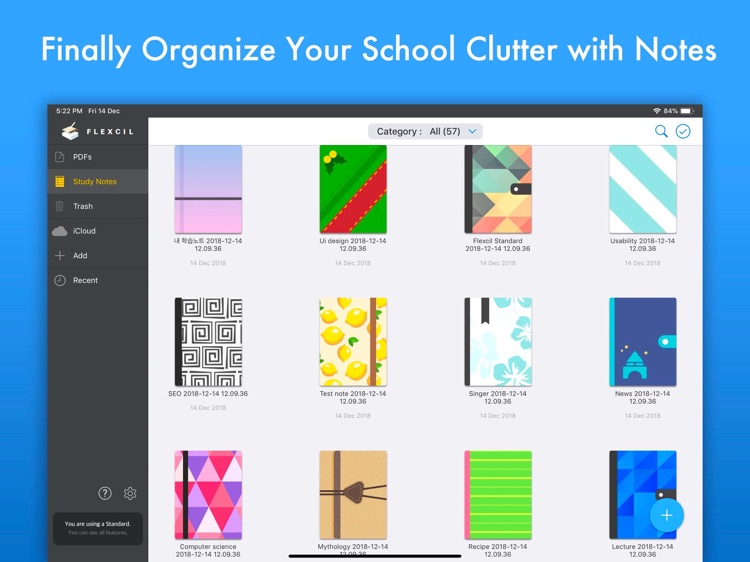Image resolution: width=750 pixels, height=562 pixels.
Task: Click the 'SEO 2018-12-14 12.09.36' title text
Action: pos(208,394)
